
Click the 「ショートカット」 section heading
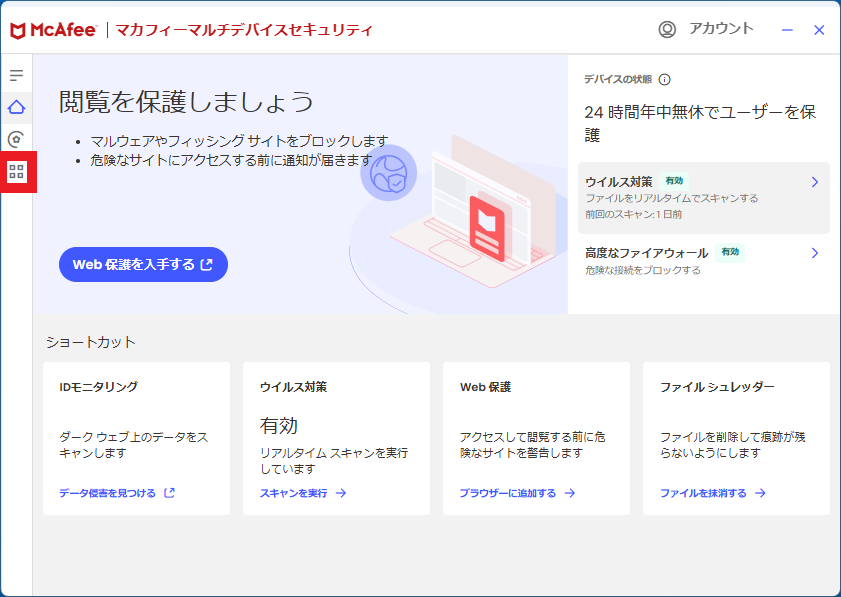click(91, 342)
